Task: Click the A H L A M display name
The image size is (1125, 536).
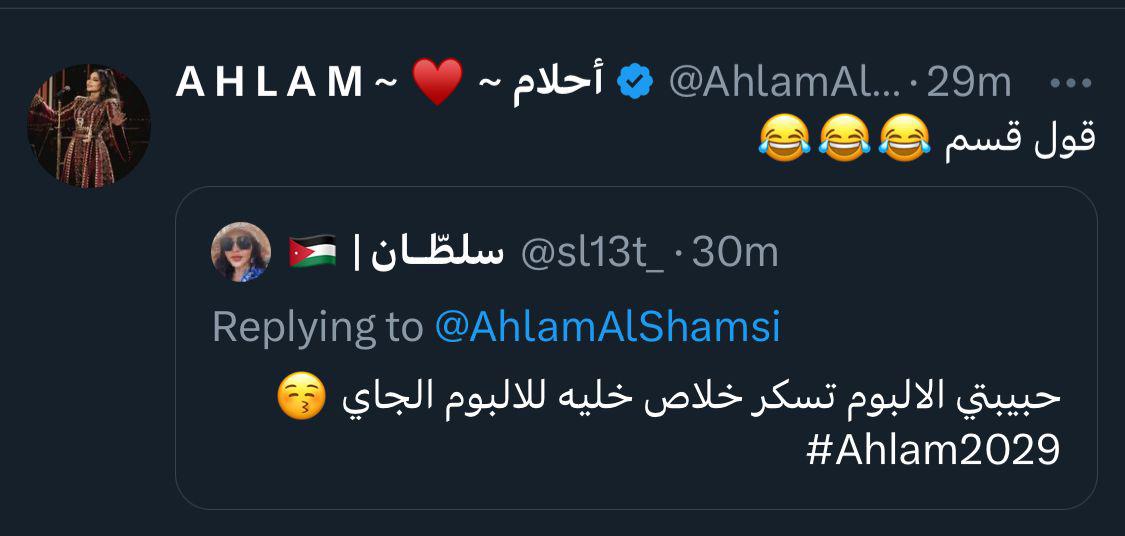Action: coord(270,83)
